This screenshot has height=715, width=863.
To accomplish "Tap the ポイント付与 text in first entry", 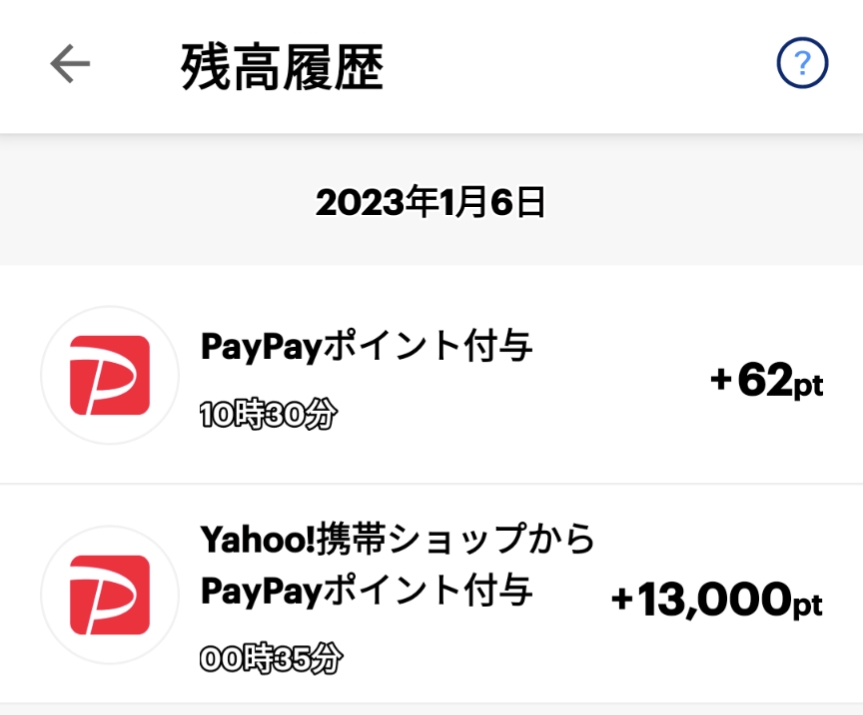I will click(425, 347).
